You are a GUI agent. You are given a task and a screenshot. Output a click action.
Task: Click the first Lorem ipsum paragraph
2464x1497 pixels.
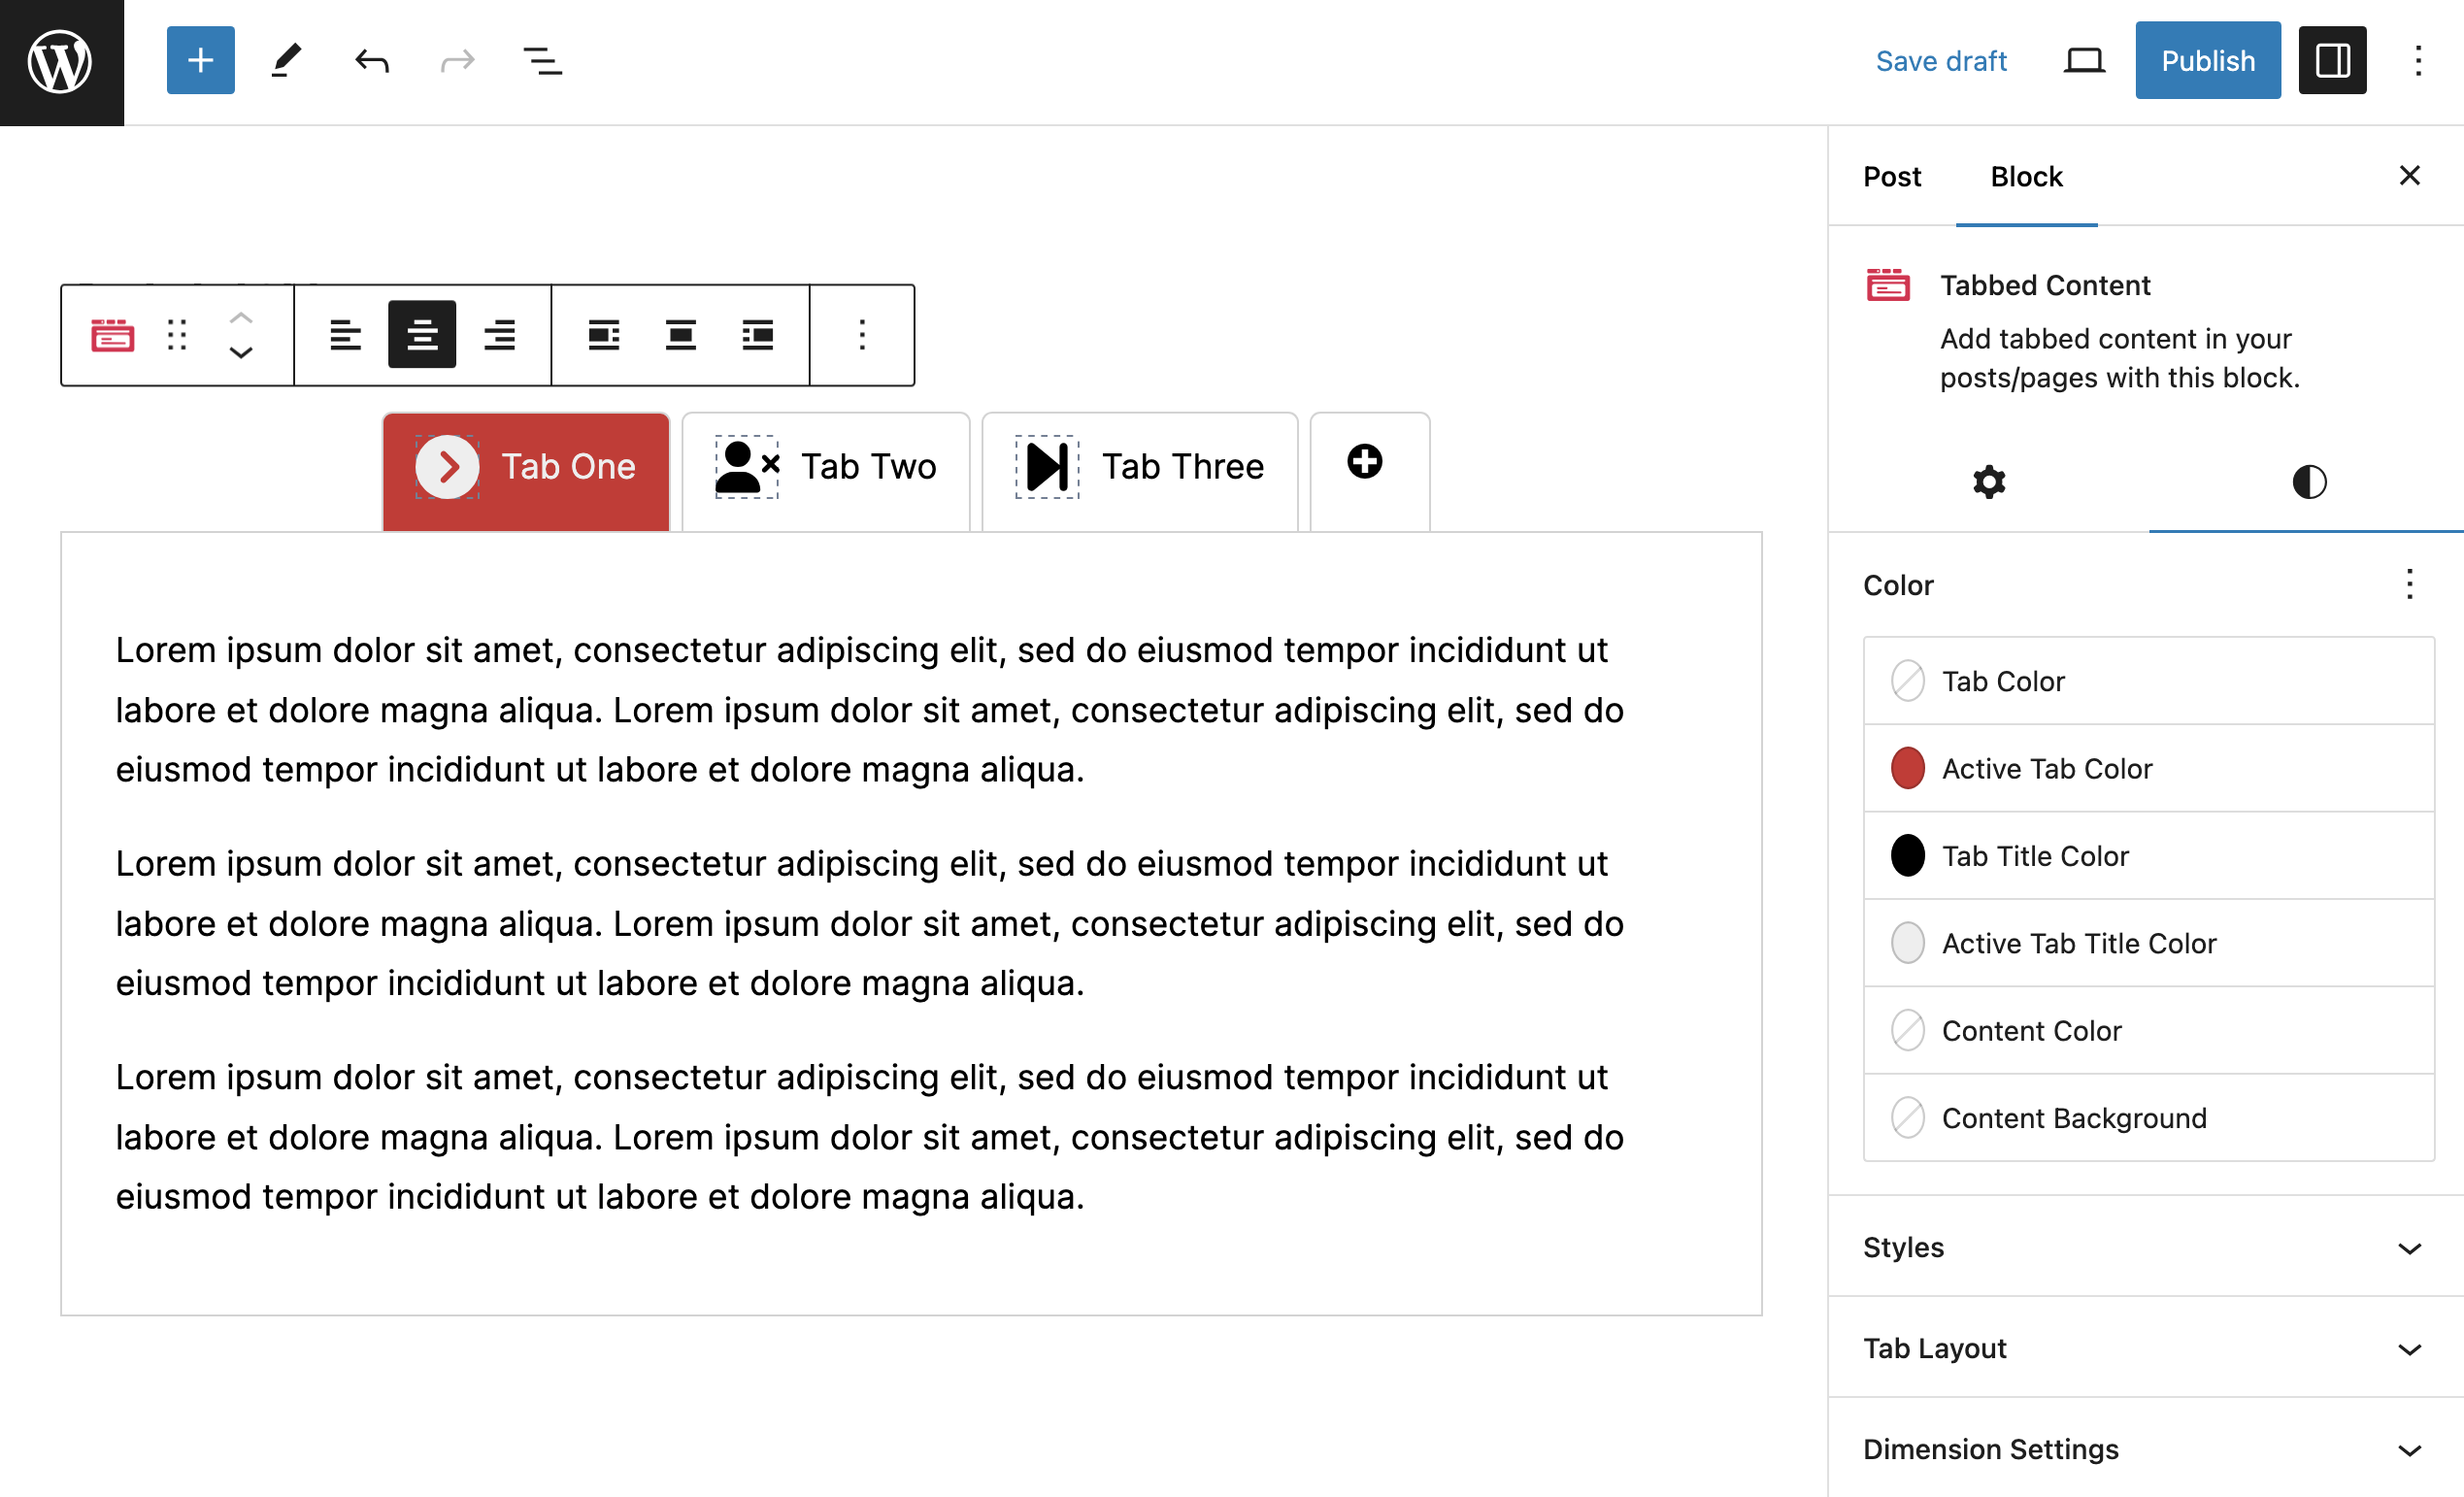tap(869, 709)
